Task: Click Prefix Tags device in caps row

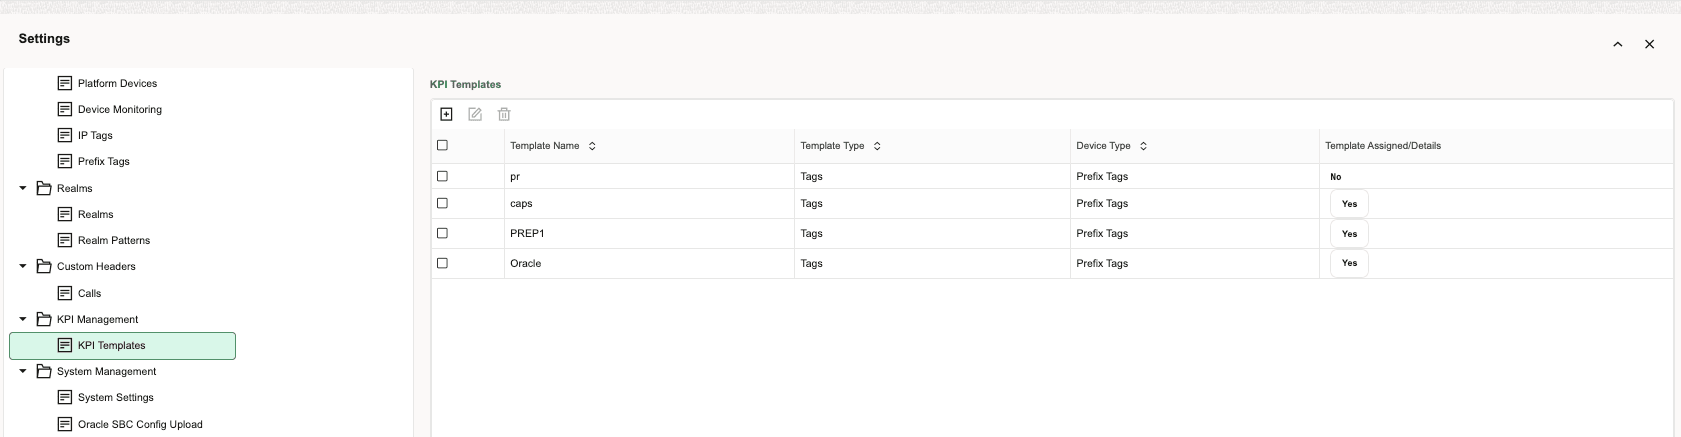Action: click(x=1102, y=203)
